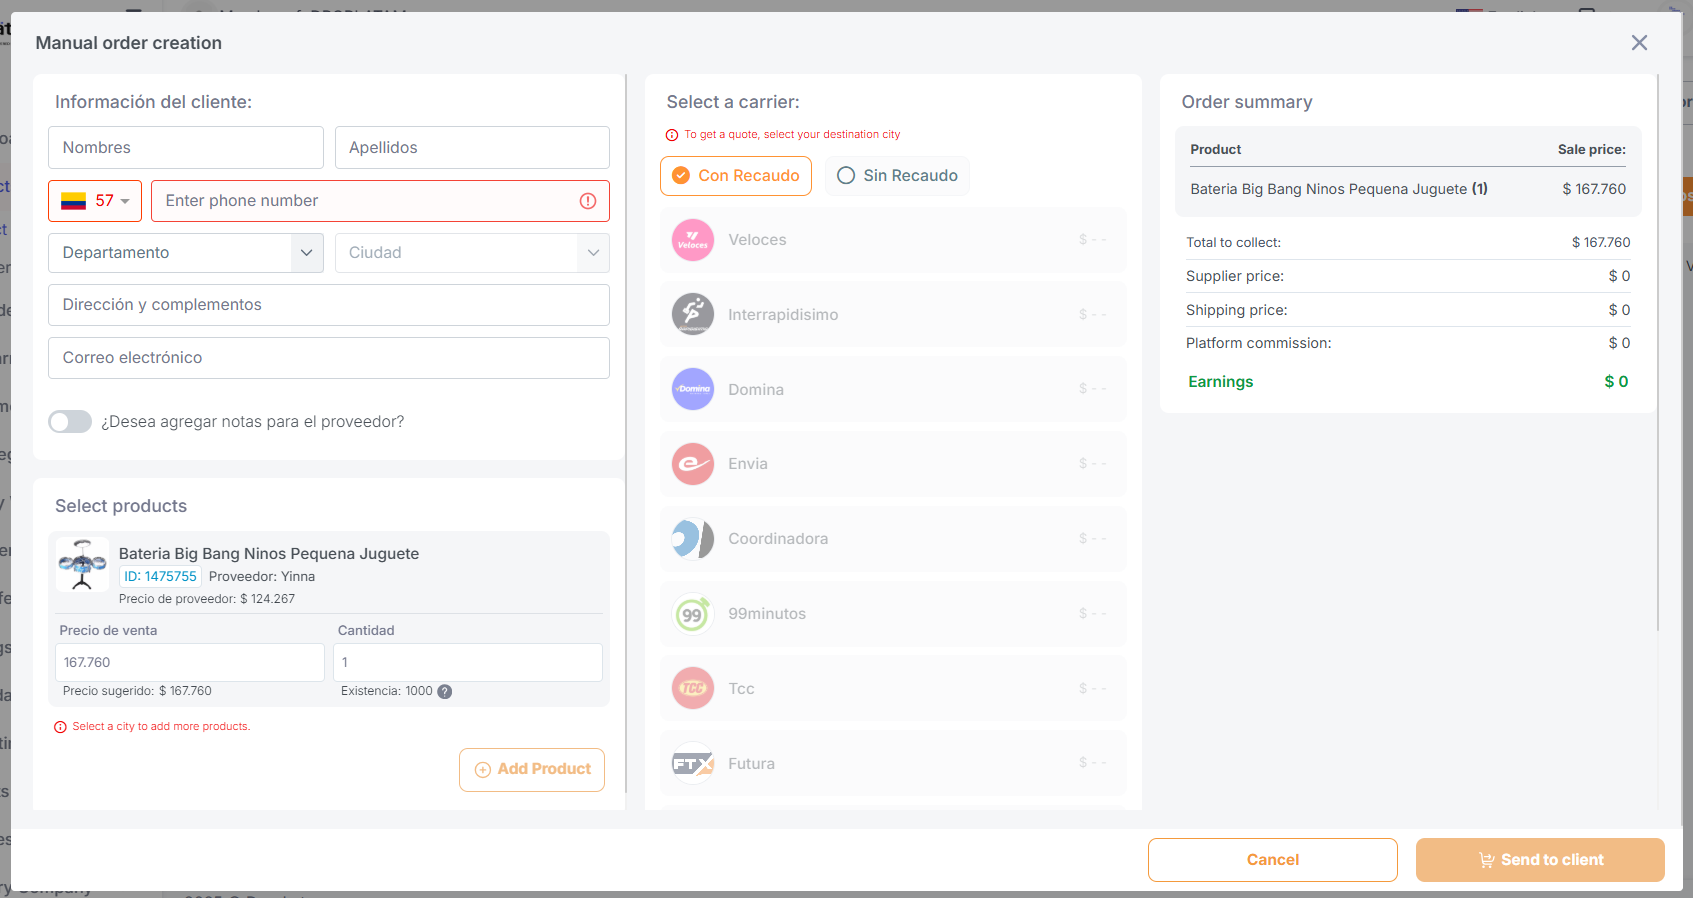This screenshot has height=898, width=1693.
Task: Select the Interrapidisimo carrier icon
Action: (x=692, y=314)
